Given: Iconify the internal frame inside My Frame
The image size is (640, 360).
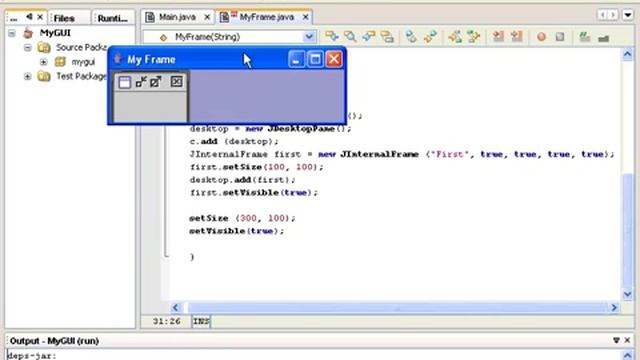Looking at the screenshot, I should click(141, 82).
